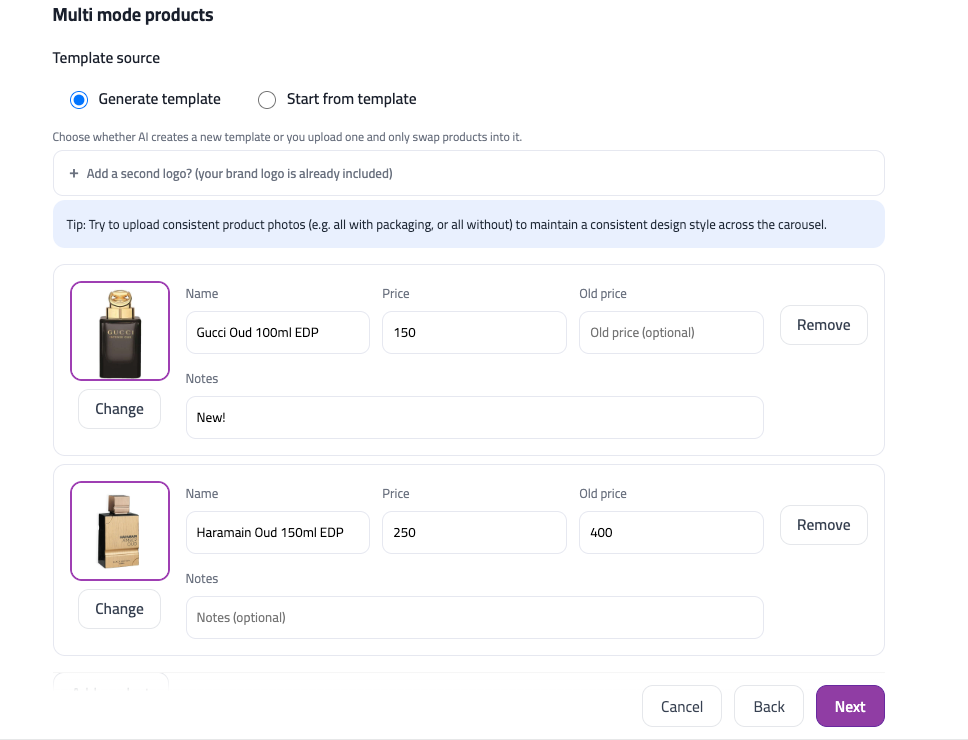Viewport: 968px width, 740px height.
Task: Click the Notes field containing New!
Action: [x=474, y=417]
